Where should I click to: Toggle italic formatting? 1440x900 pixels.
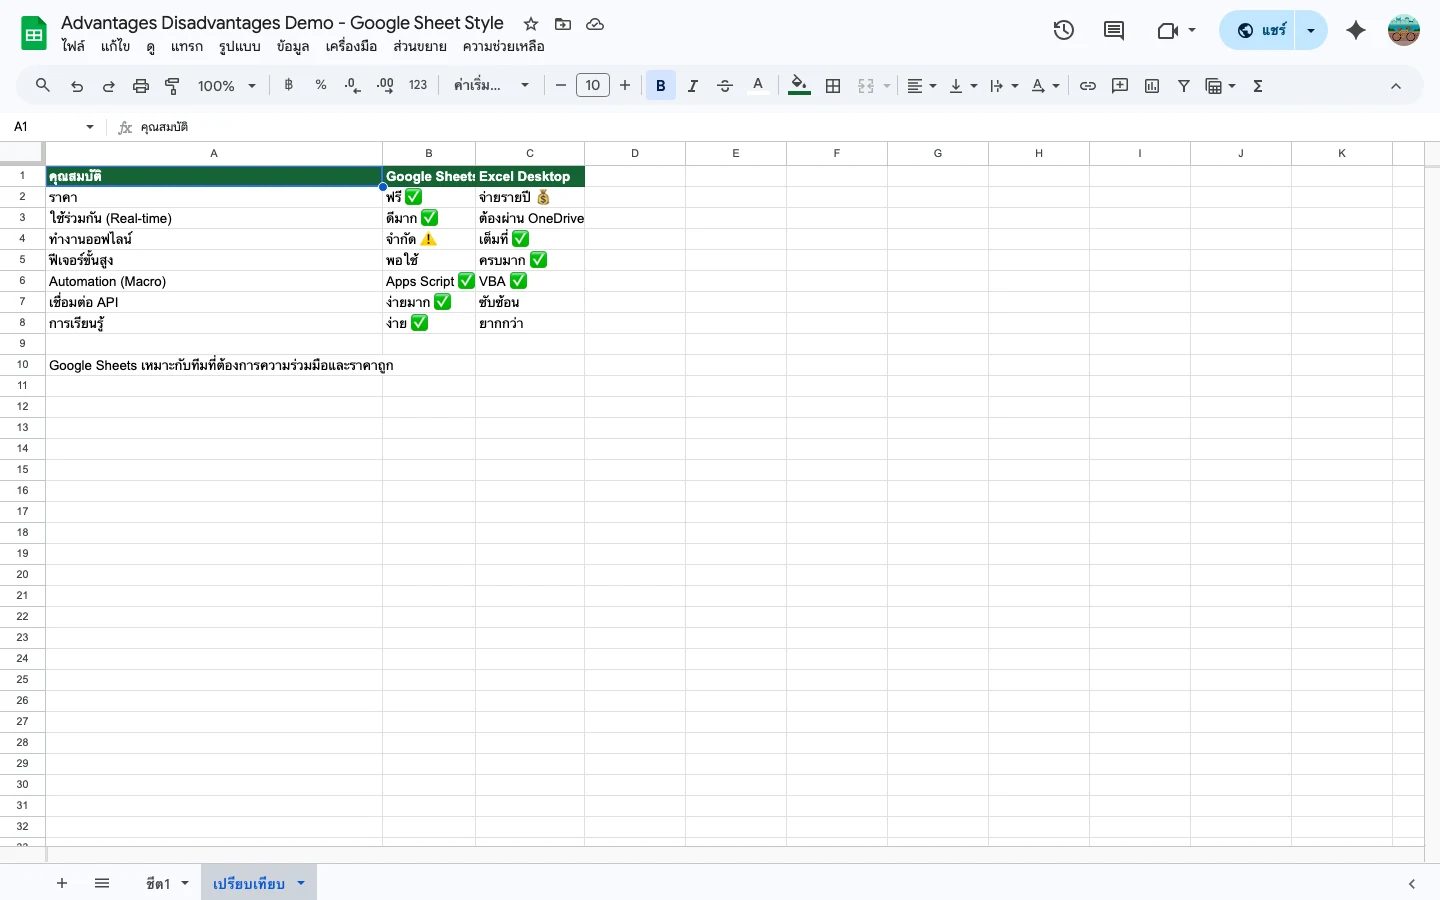[x=693, y=85]
